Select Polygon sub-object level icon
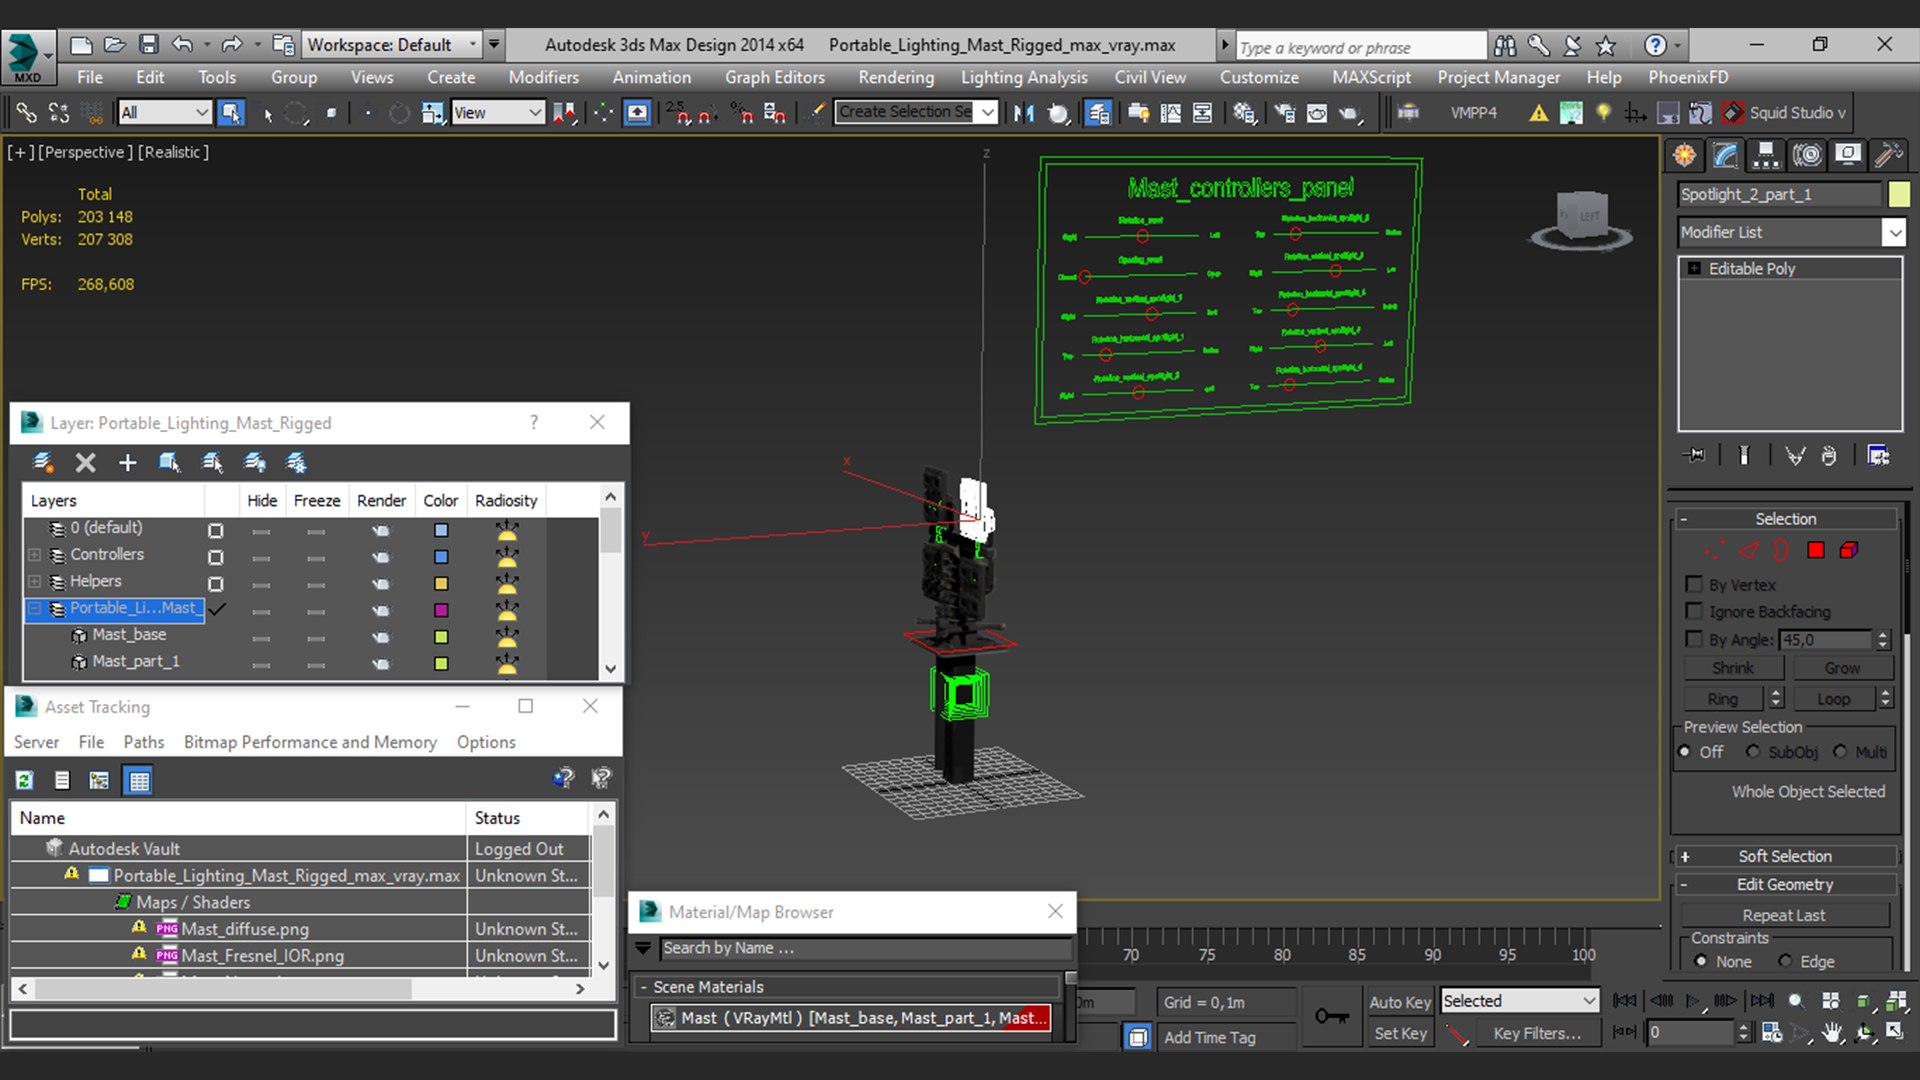Image resolution: width=1920 pixels, height=1080 pixels. coord(1816,550)
